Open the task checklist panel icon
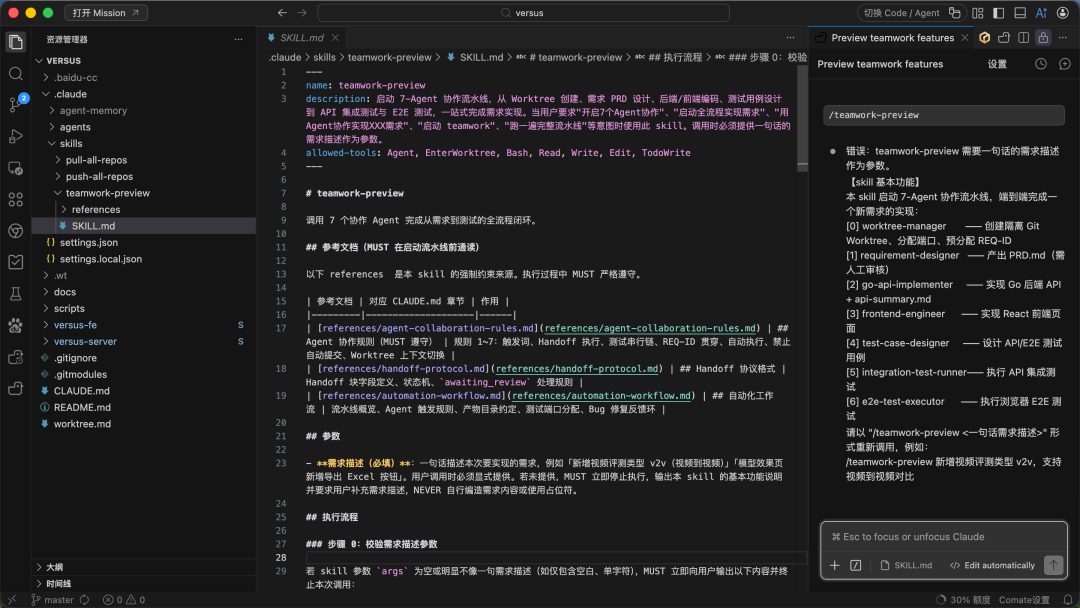1080x608 pixels. click(x=15, y=262)
